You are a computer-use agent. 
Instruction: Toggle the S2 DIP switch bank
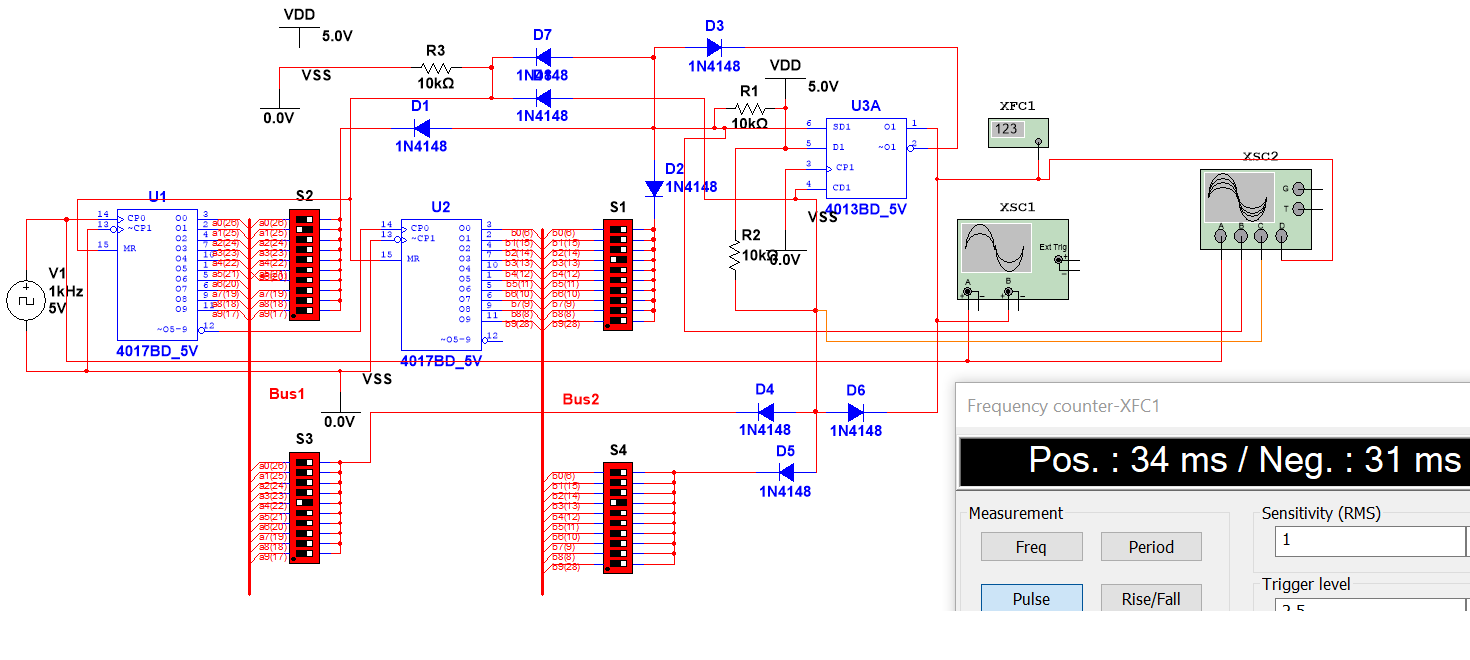click(x=304, y=265)
